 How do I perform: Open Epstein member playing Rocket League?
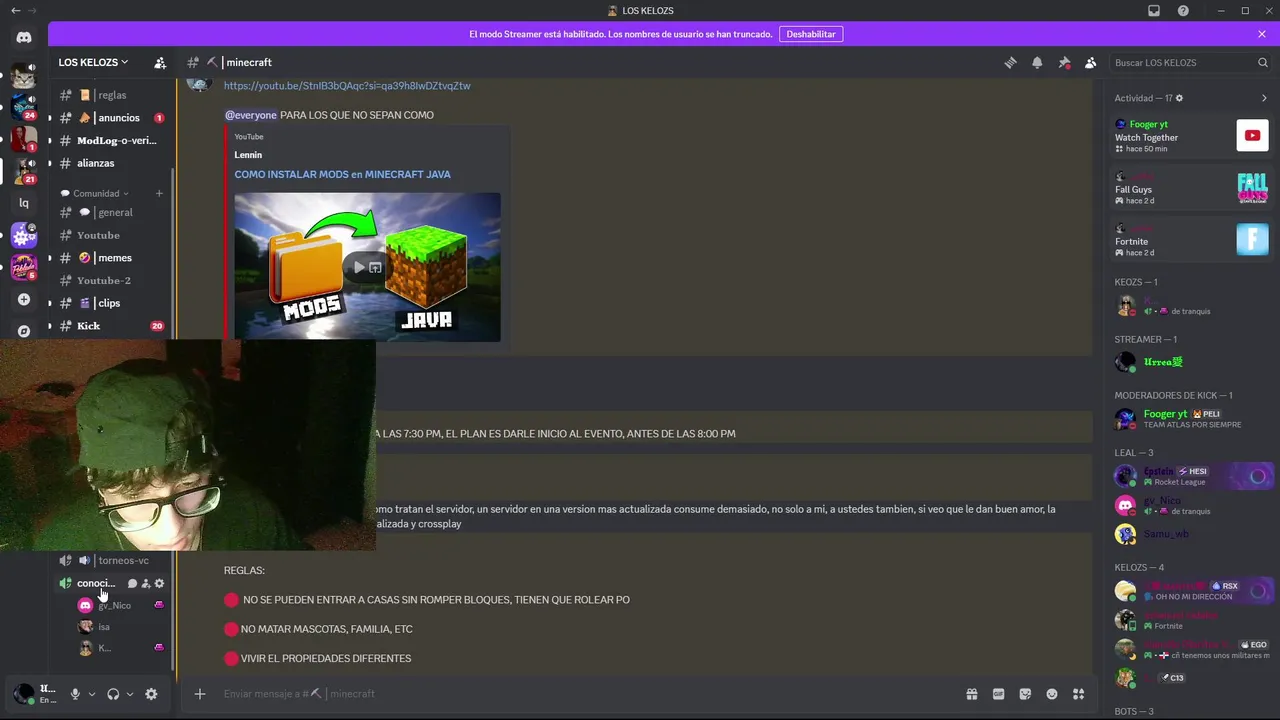point(1192,476)
